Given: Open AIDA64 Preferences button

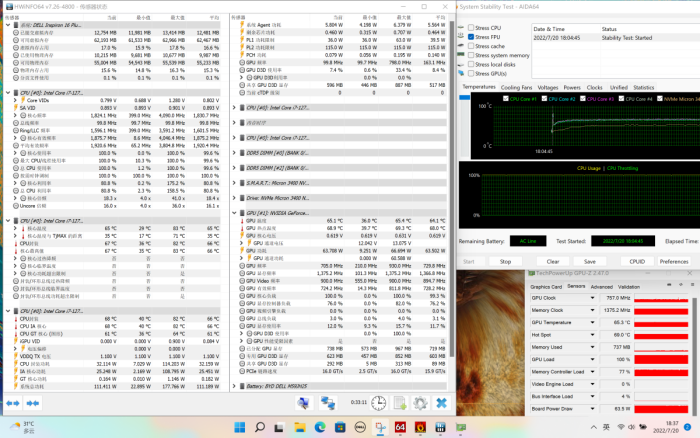Looking at the screenshot, I should click(x=674, y=262).
